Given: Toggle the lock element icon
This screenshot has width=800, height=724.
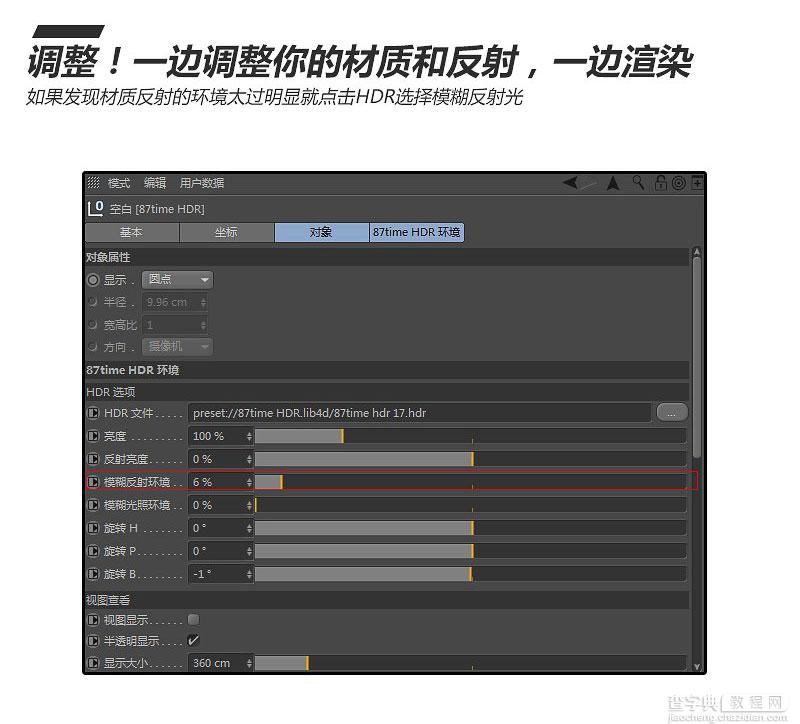Looking at the screenshot, I should tap(661, 183).
